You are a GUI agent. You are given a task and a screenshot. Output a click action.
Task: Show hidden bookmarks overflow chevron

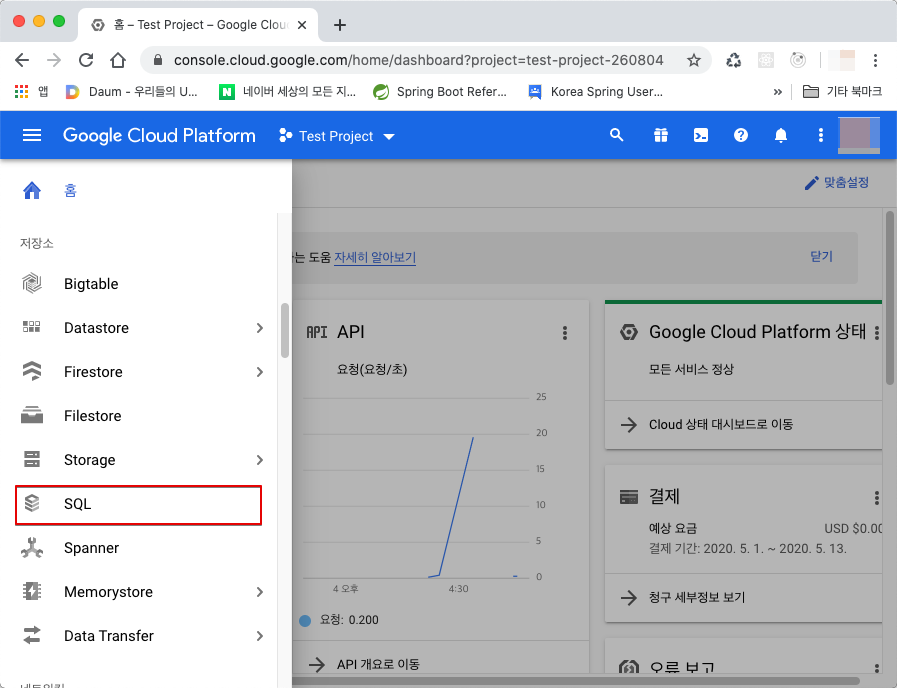pyautogui.click(x=777, y=92)
